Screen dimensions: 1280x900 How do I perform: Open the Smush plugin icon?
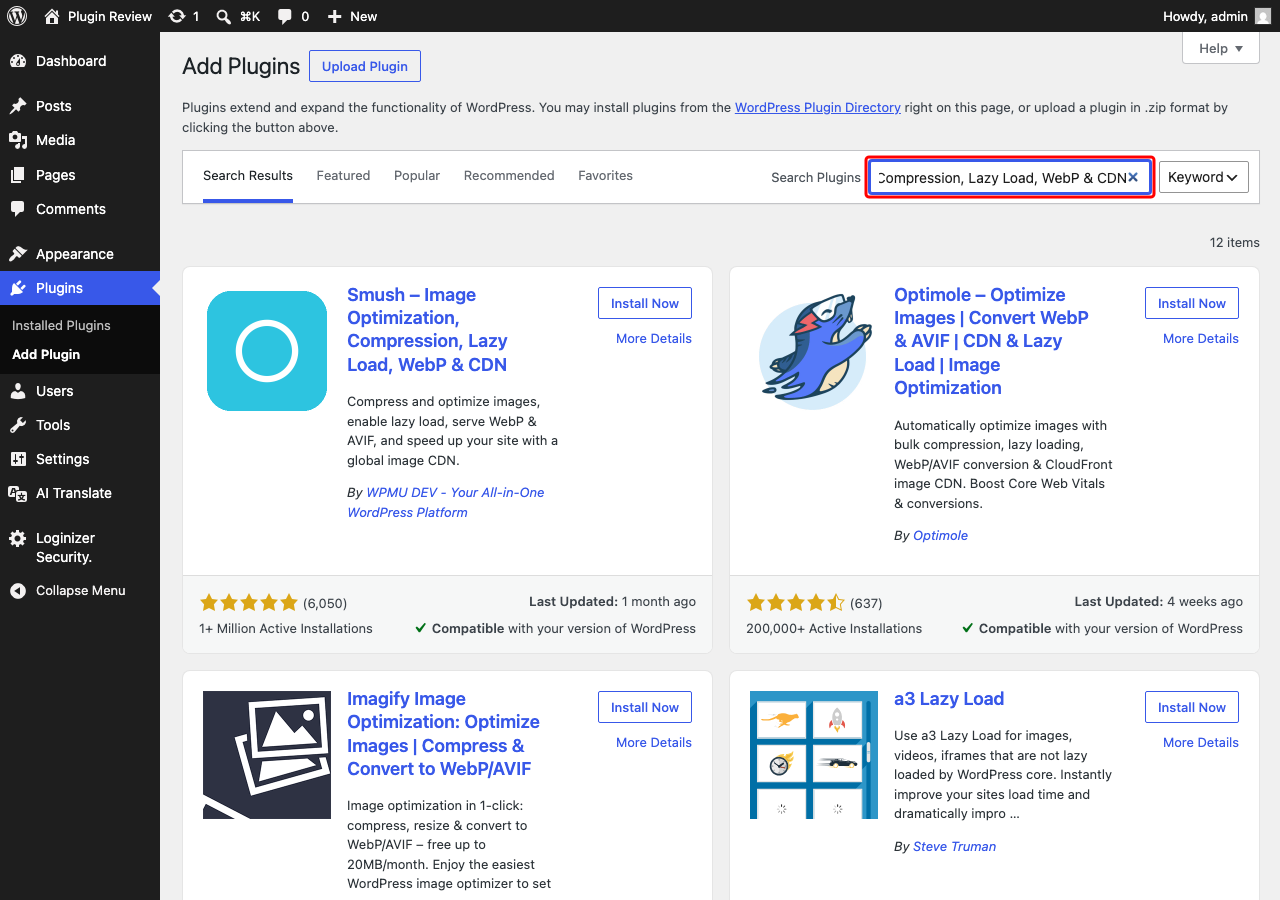[267, 351]
